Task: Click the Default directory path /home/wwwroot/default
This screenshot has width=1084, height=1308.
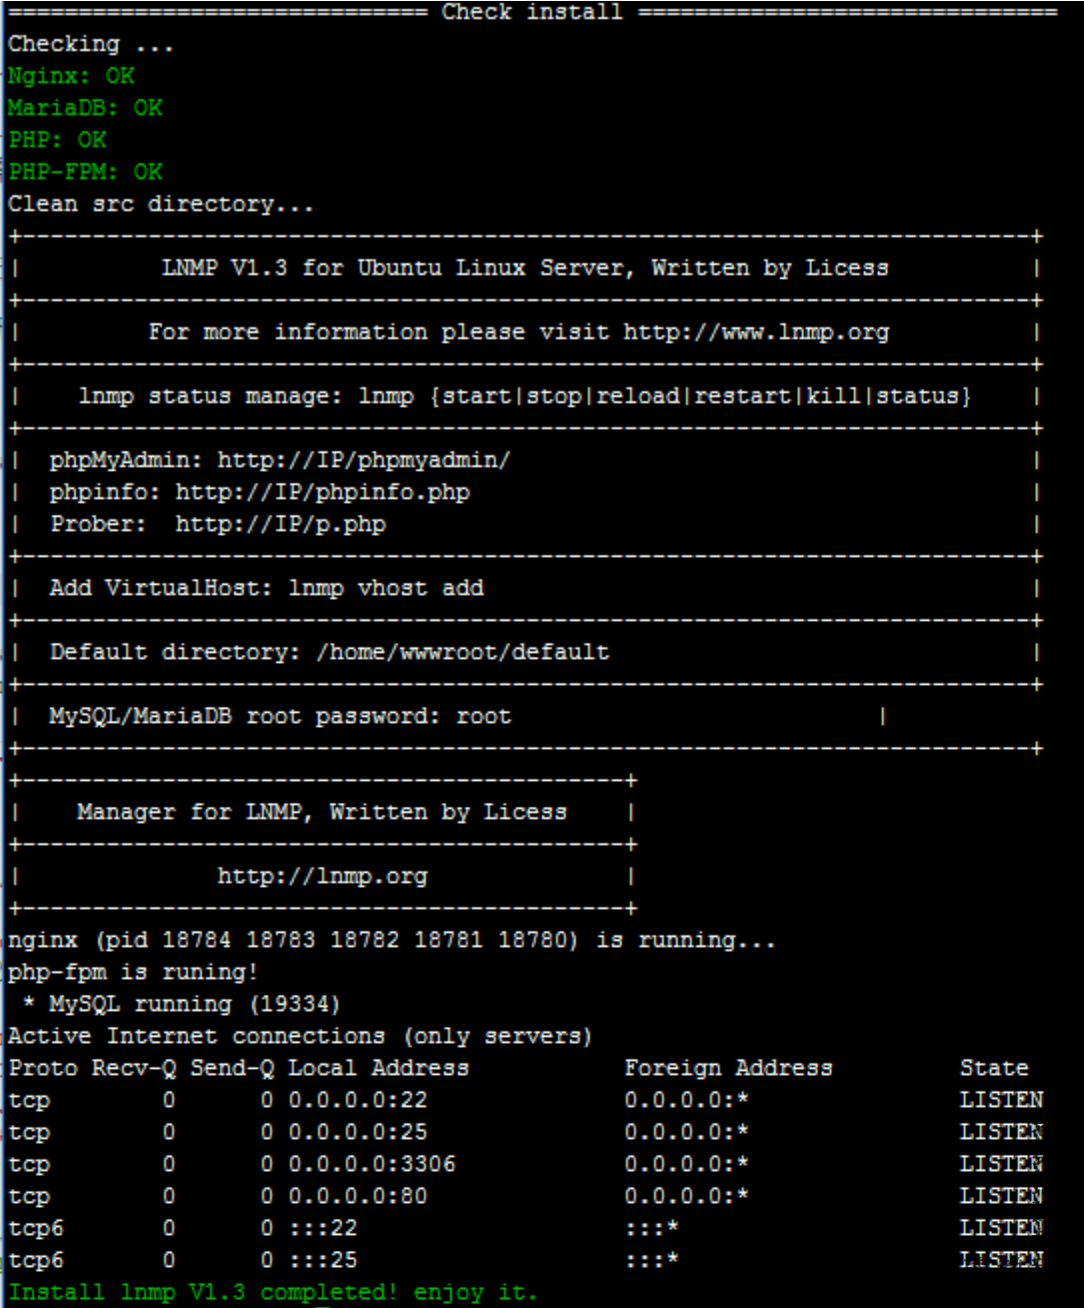Action: pos(462,652)
